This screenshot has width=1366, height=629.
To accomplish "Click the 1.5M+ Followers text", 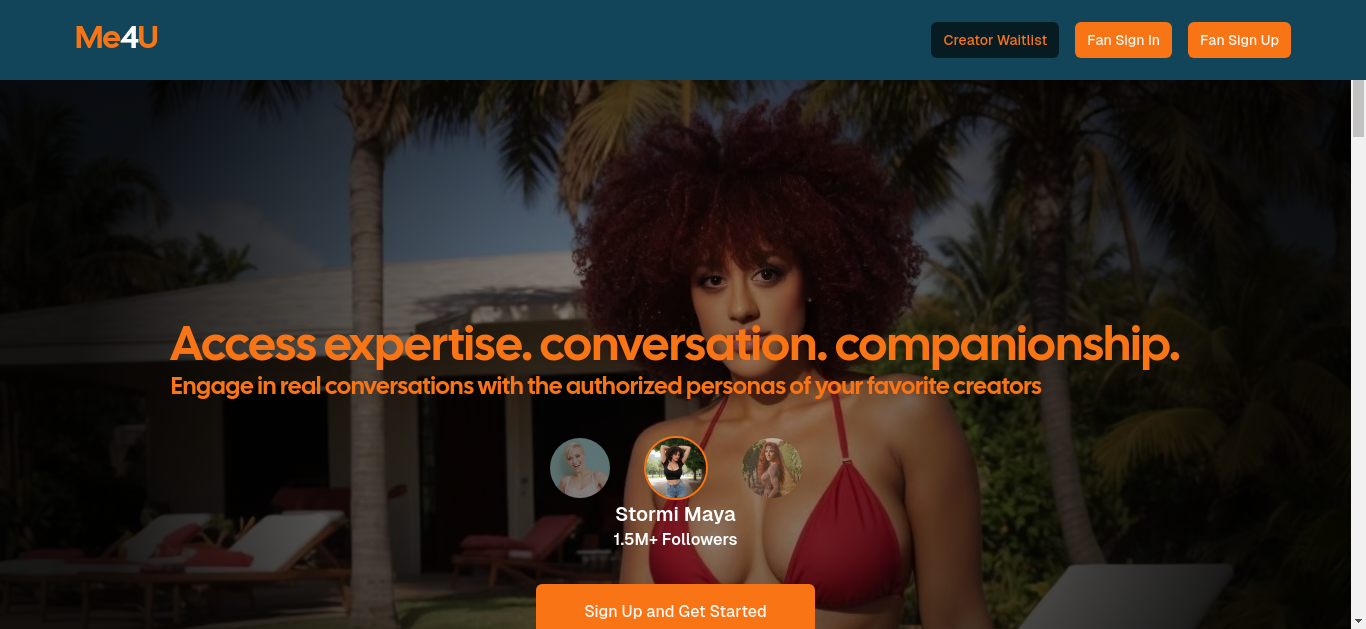I will pyautogui.click(x=675, y=540).
